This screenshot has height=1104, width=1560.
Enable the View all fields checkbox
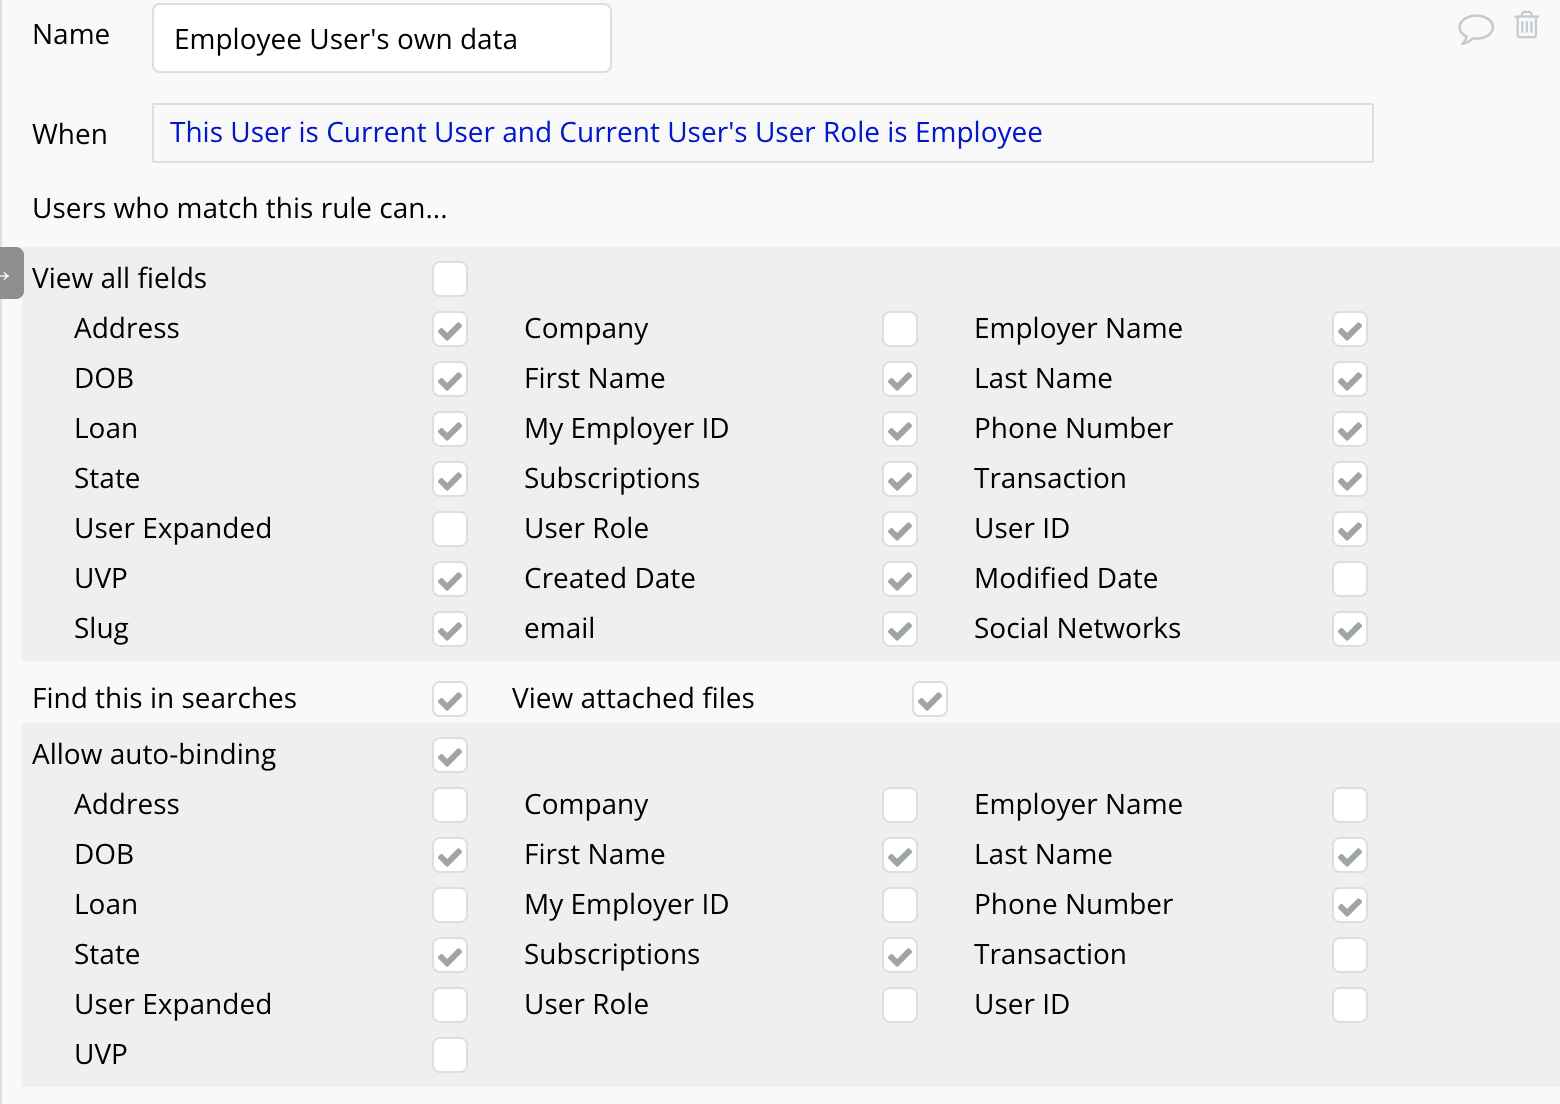pos(450,279)
